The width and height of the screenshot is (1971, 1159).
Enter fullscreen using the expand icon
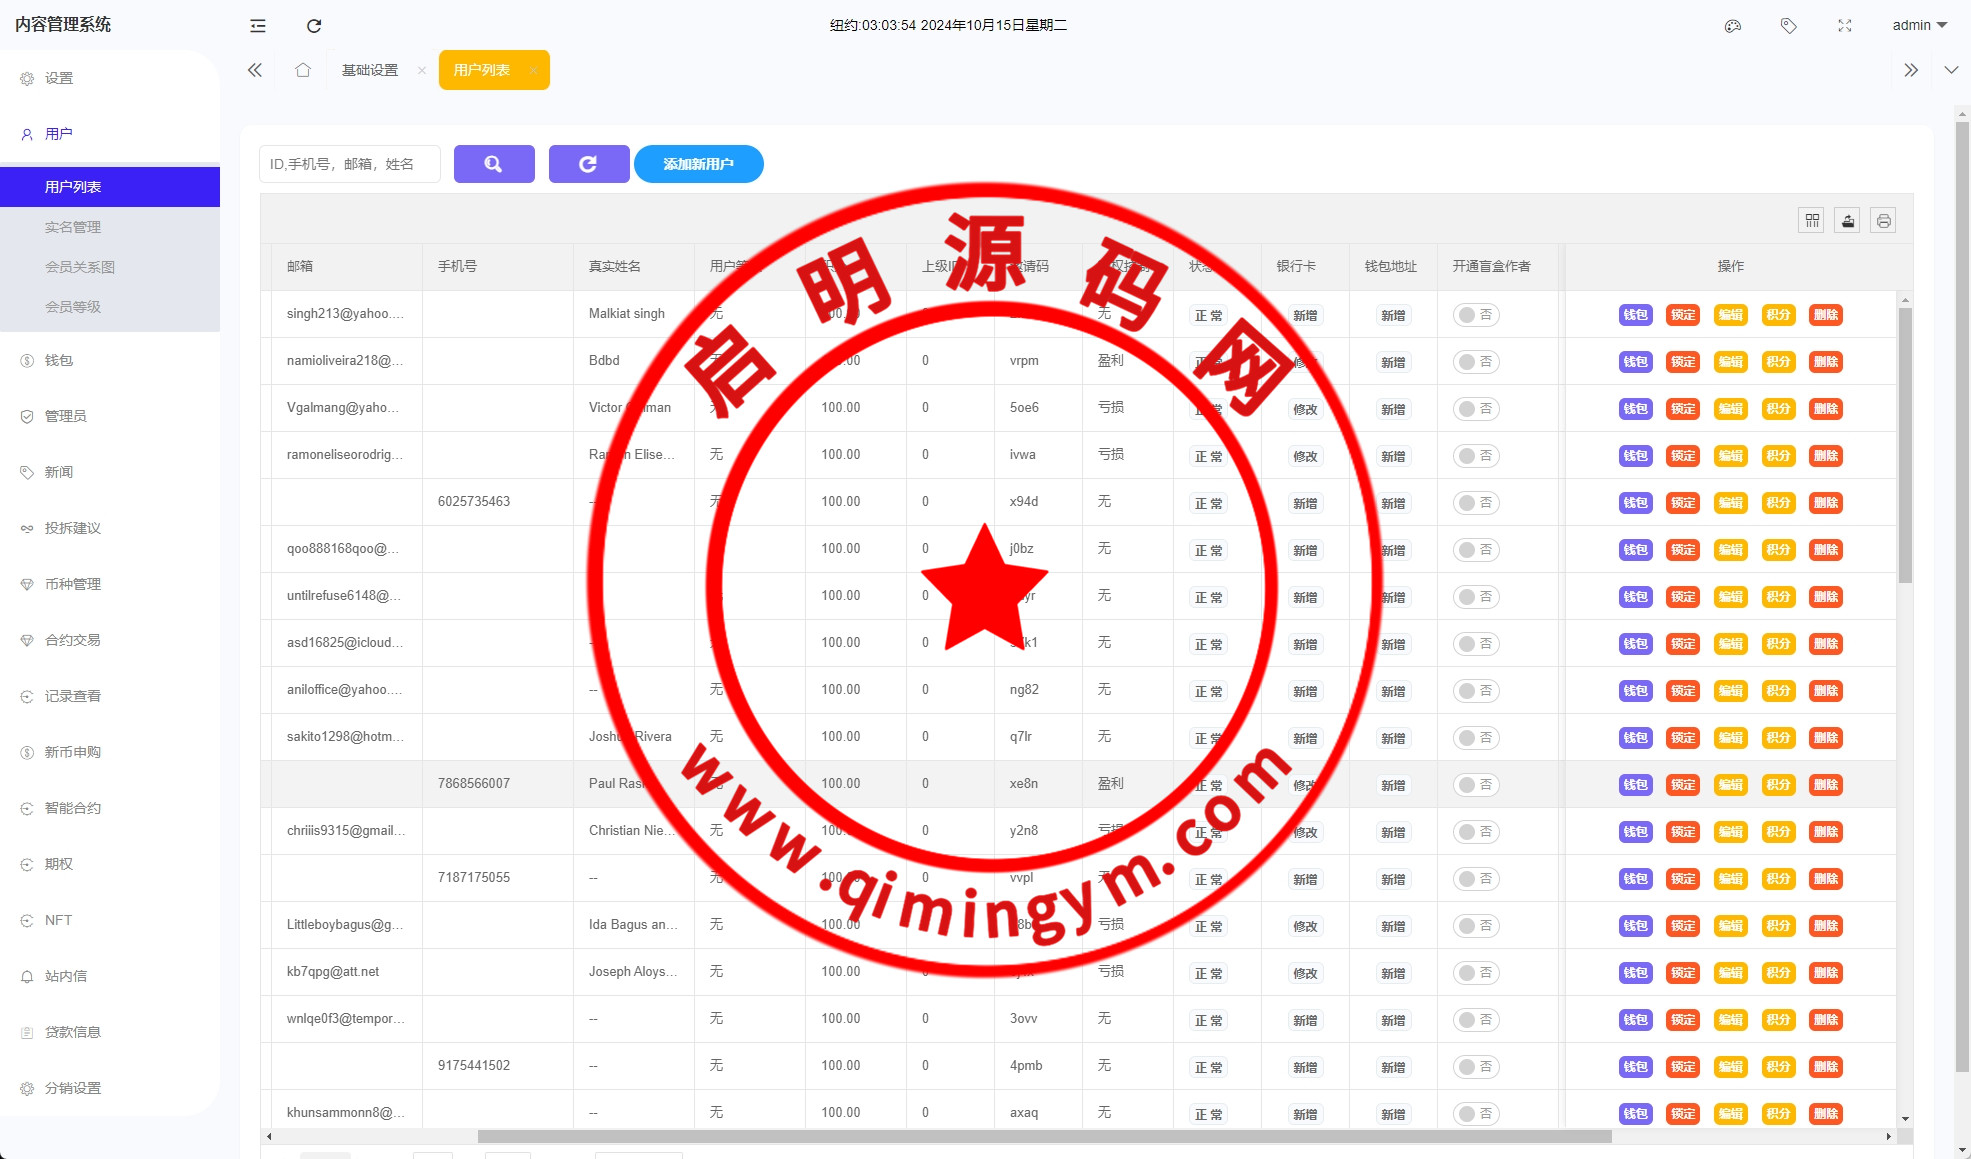coord(1845,26)
